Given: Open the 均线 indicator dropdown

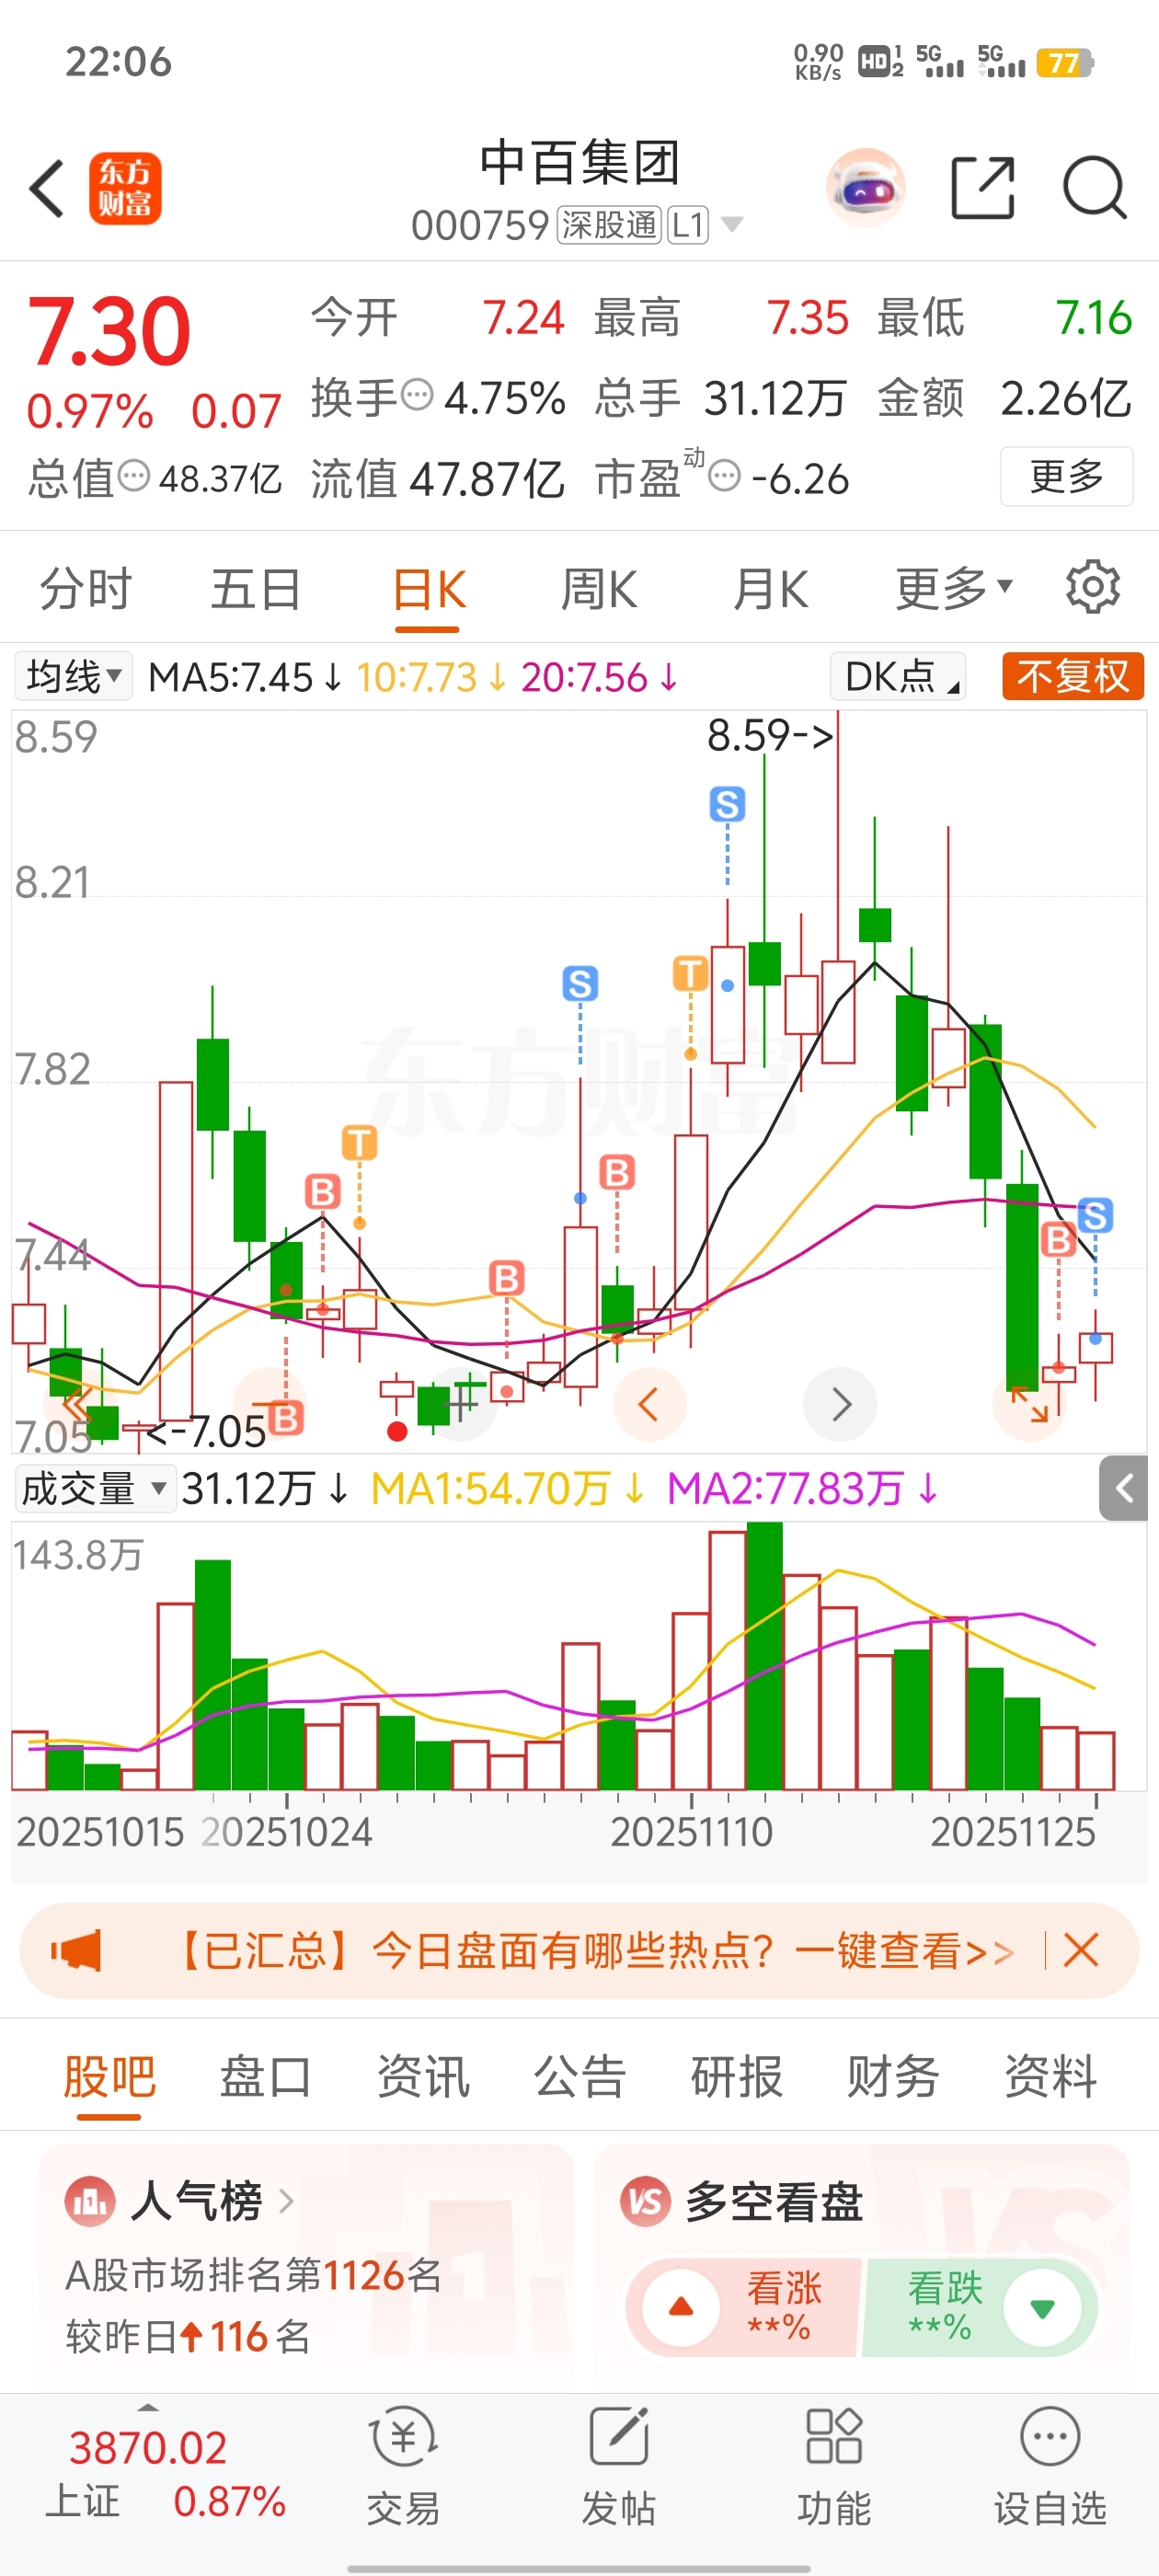Looking at the screenshot, I should pos(74,677).
